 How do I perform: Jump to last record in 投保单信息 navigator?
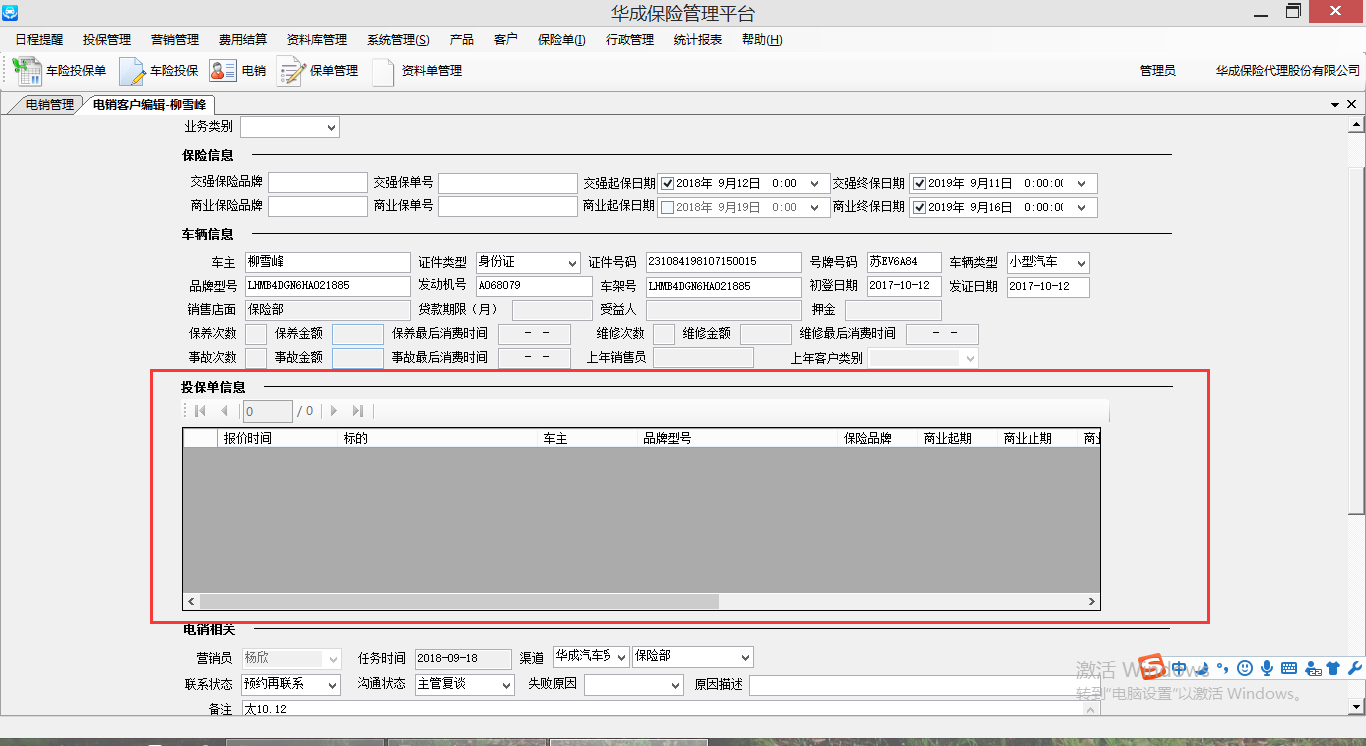click(x=358, y=411)
